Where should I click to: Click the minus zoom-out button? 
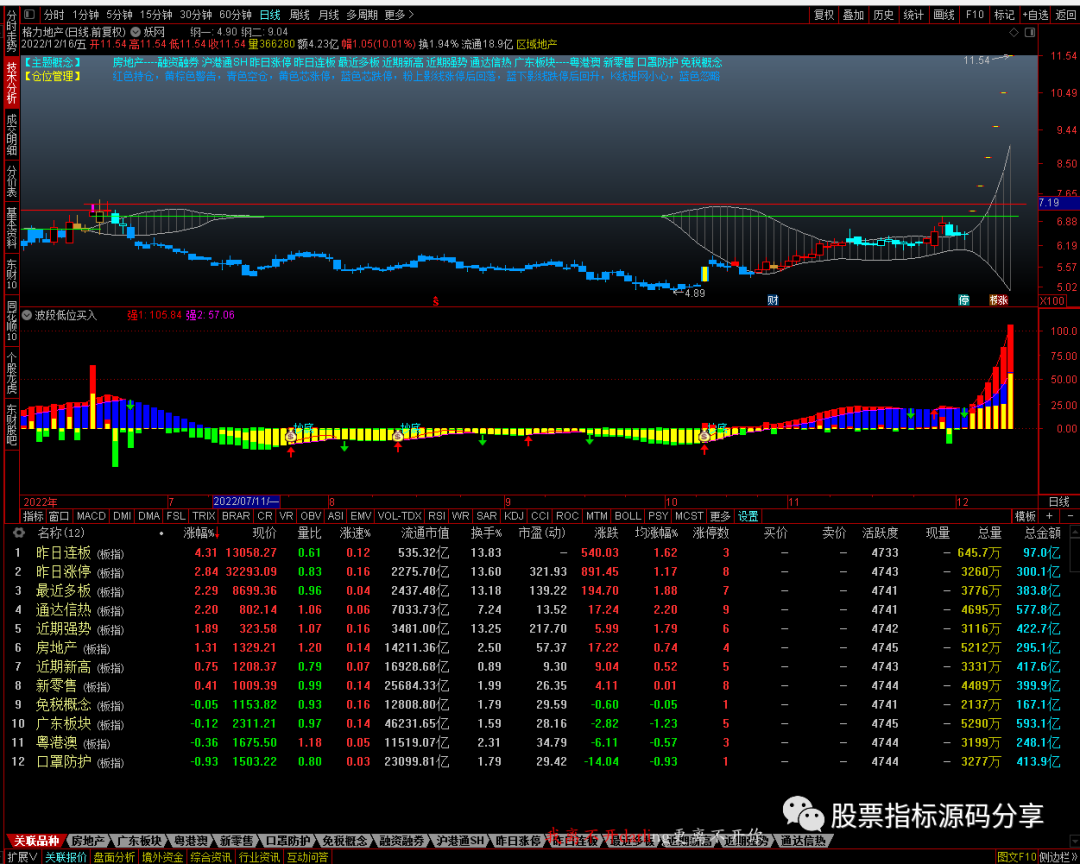click(x=1070, y=516)
